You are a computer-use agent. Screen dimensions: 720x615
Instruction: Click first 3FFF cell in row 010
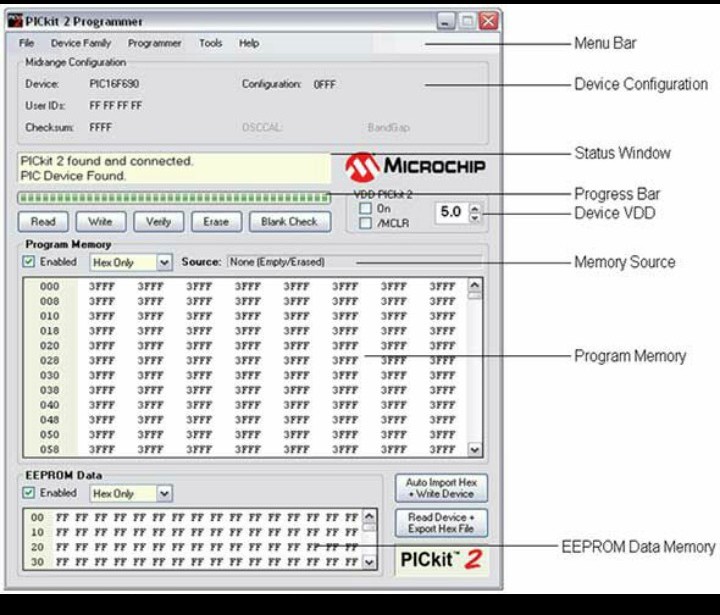(x=101, y=316)
